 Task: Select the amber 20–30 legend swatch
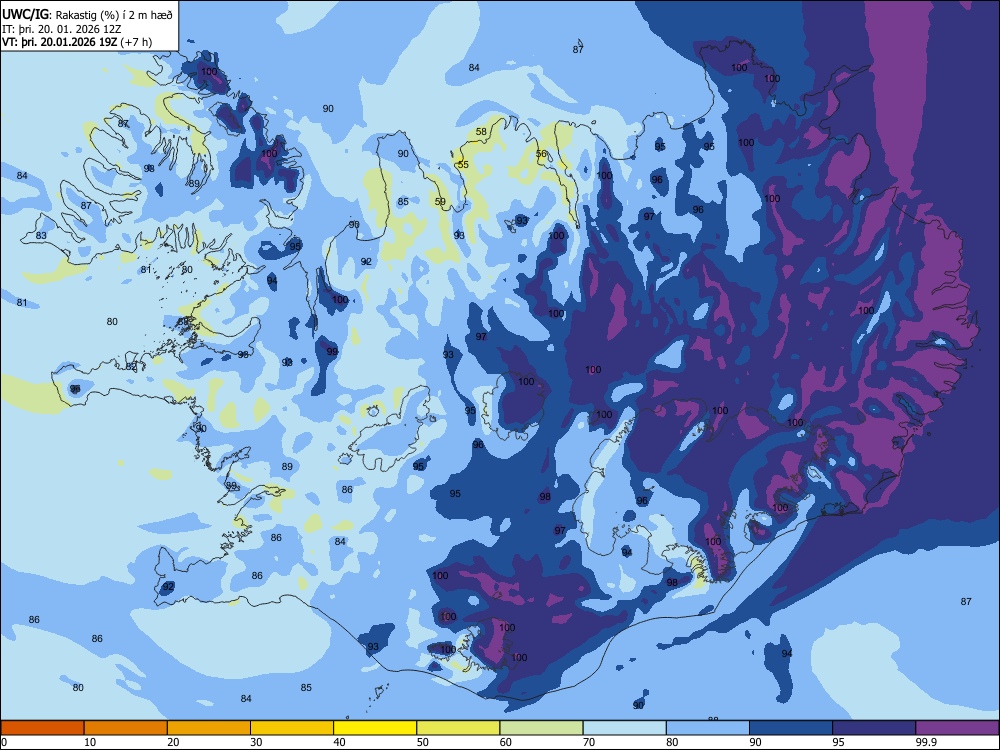tap(209, 728)
